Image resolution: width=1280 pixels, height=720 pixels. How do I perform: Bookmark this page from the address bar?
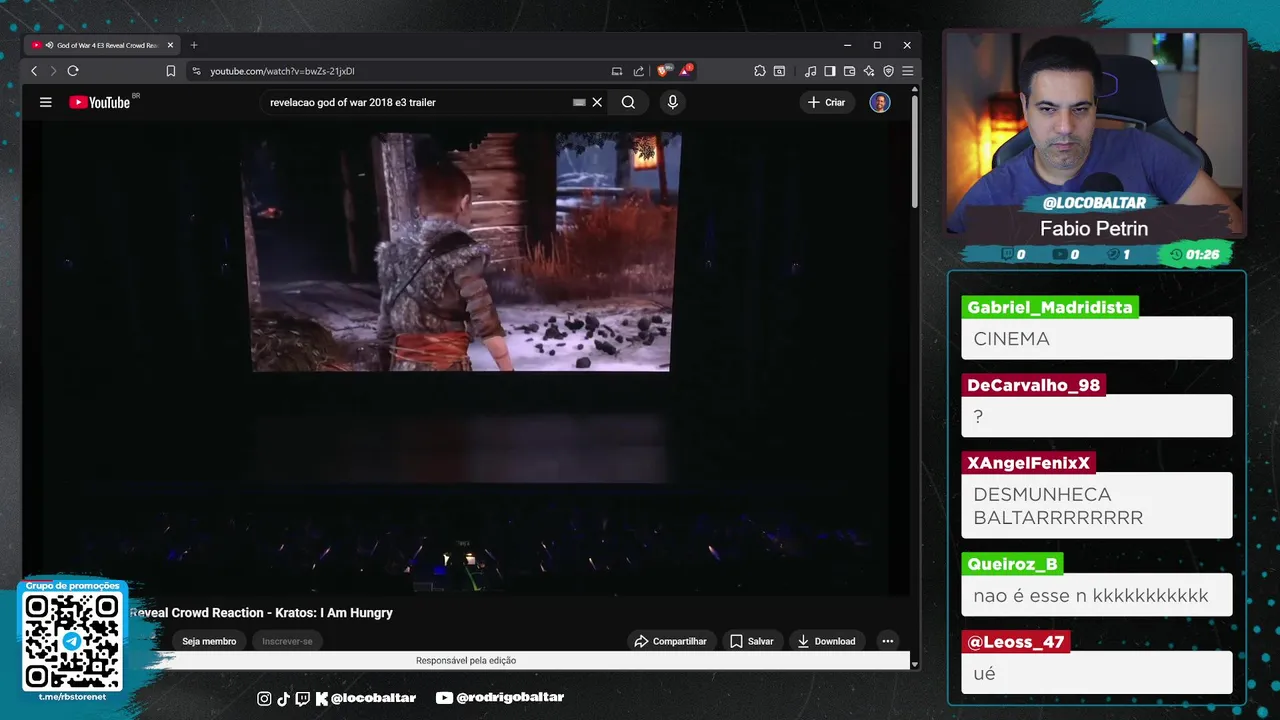click(x=171, y=71)
